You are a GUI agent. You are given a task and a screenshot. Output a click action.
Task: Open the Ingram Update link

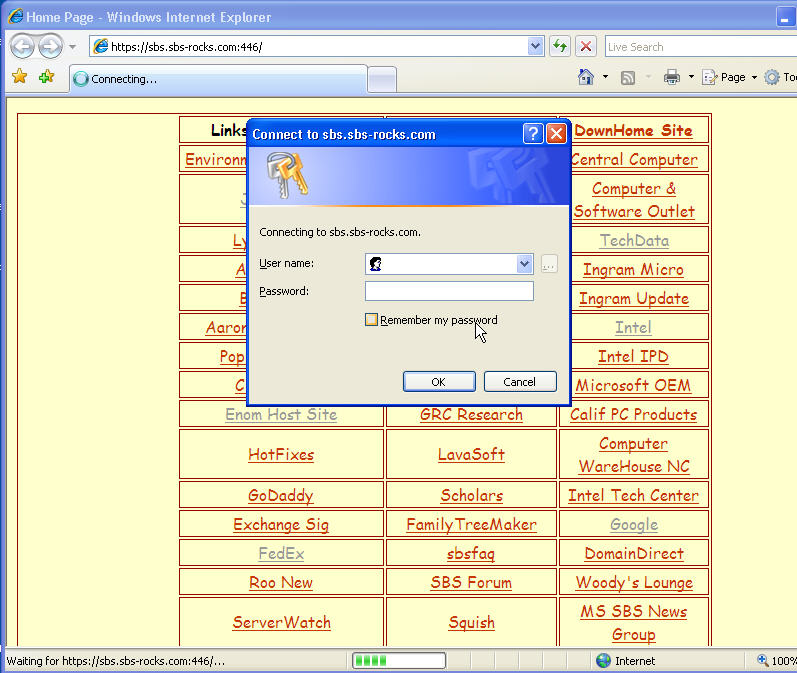634,298
